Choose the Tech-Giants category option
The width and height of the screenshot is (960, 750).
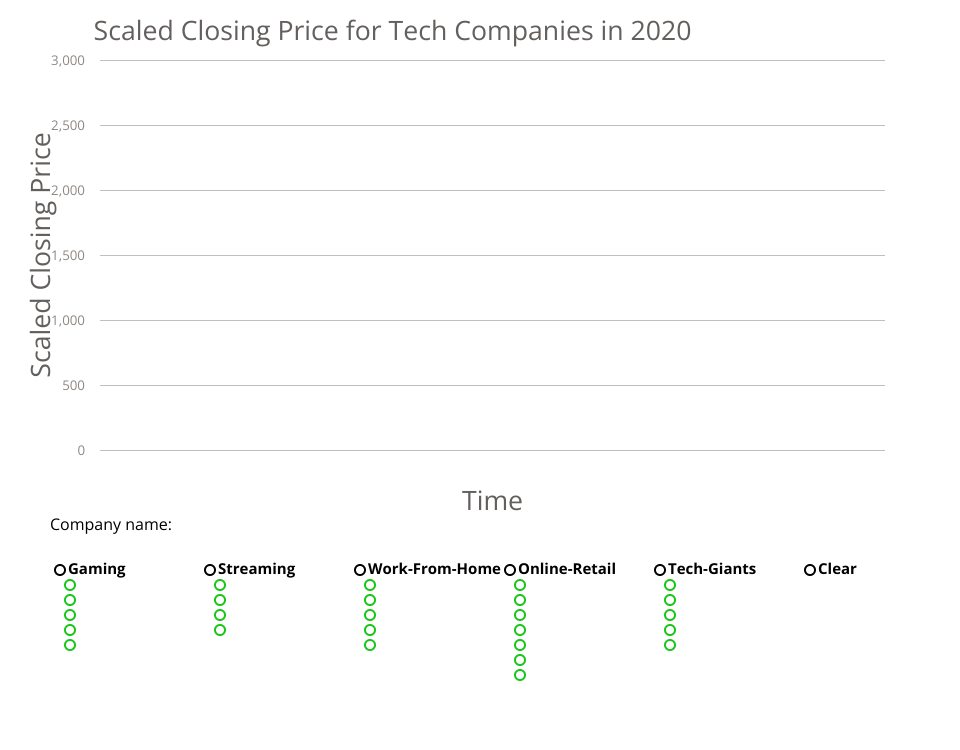[660, 570]
